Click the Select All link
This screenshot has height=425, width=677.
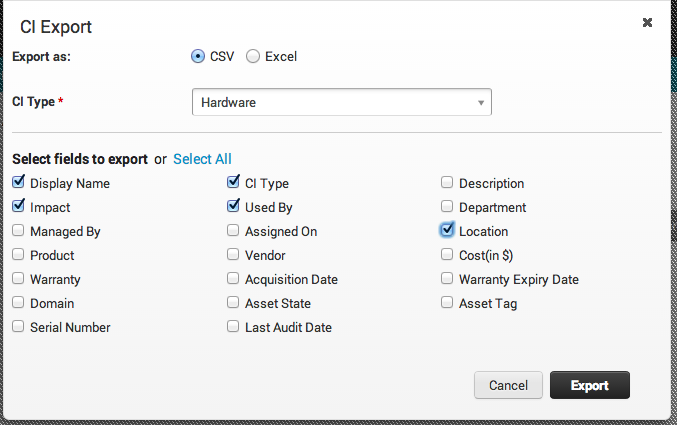coord(202,159)
